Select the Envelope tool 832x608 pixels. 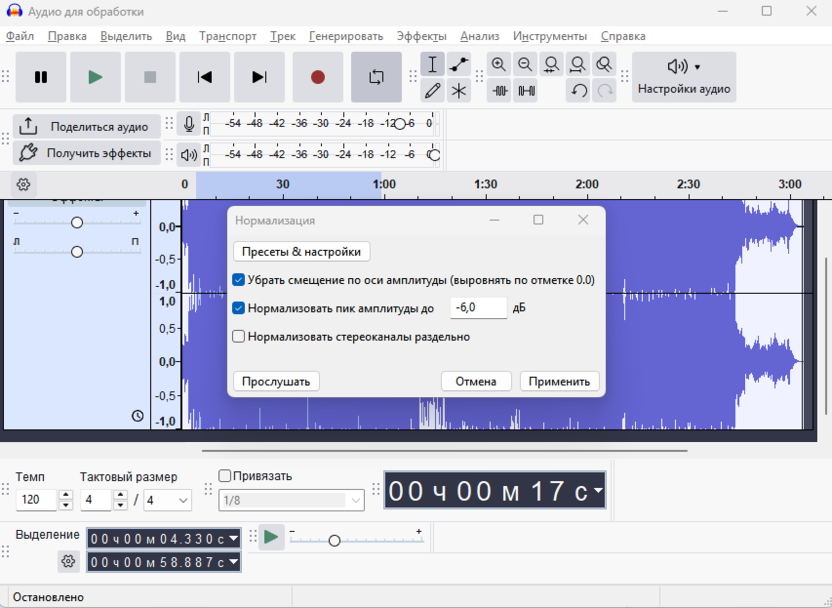coord(458,64)
